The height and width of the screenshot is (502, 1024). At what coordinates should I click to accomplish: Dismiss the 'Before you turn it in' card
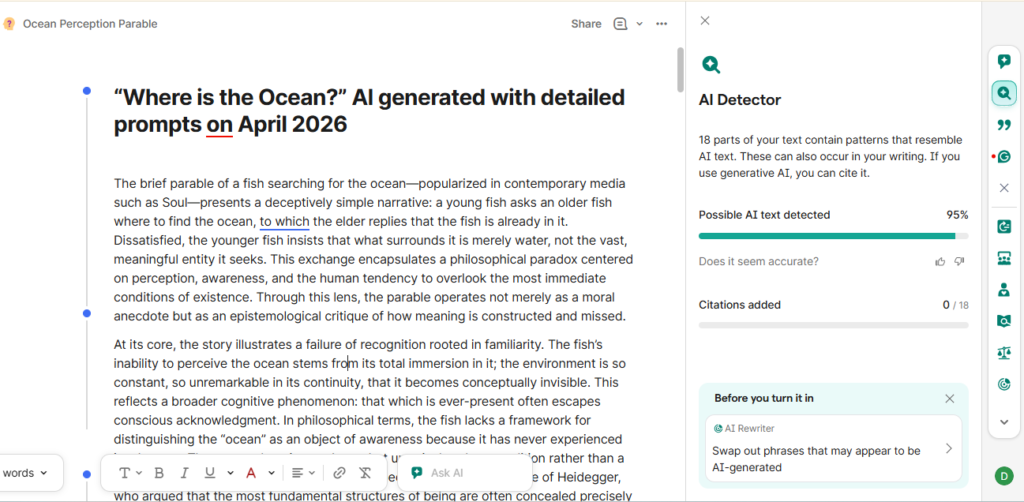tap(950, 398)
